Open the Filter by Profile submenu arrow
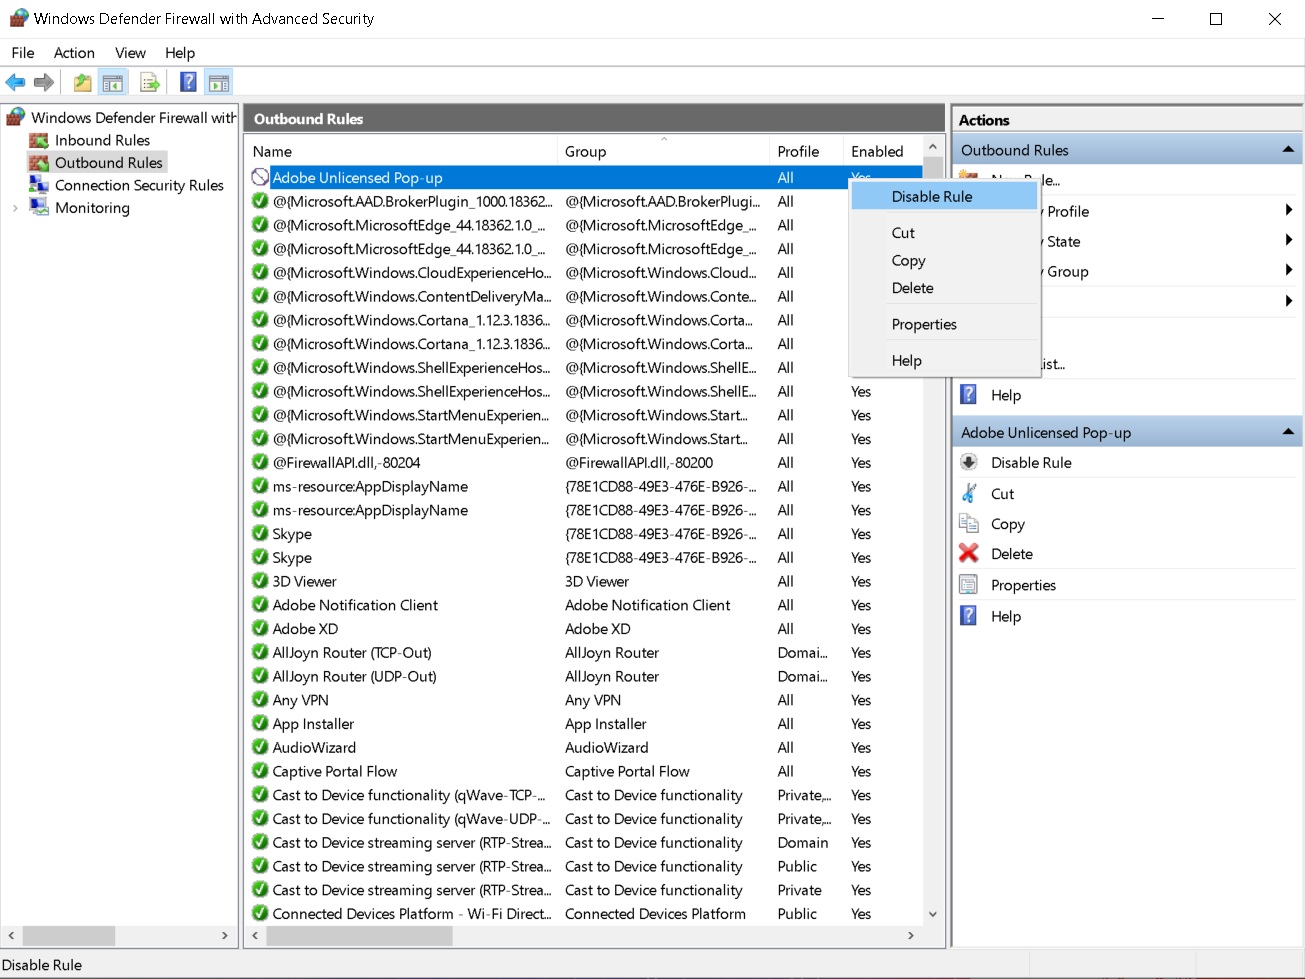 1290,211
